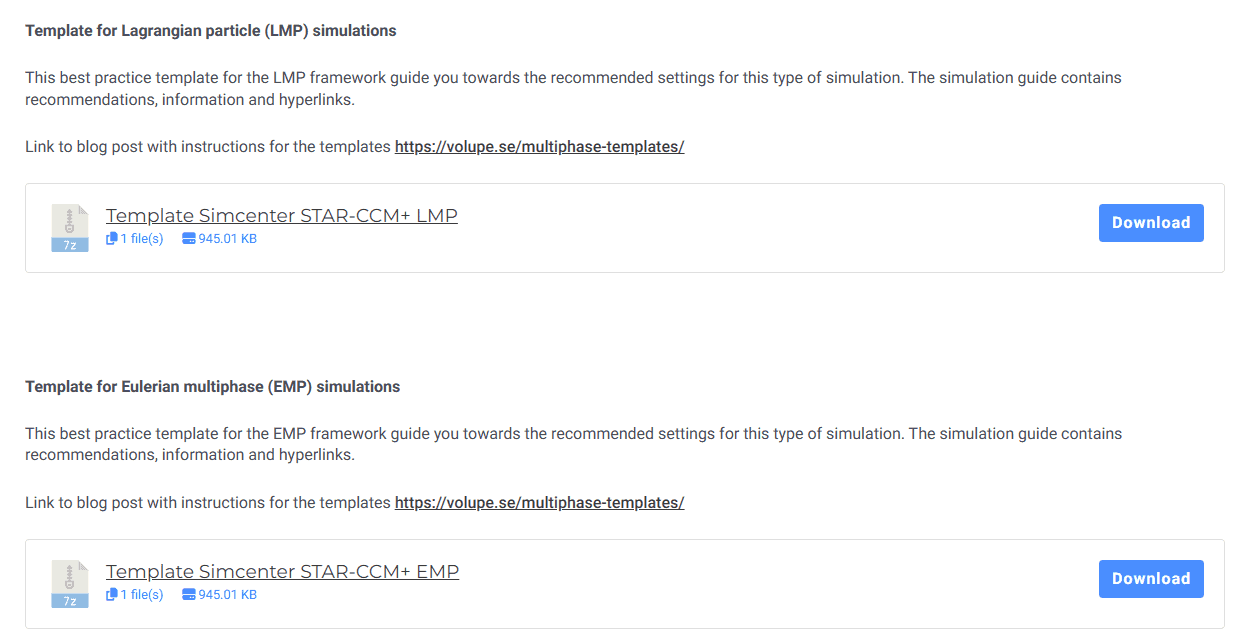The height and width of the screenshot is (644, 1241).
Task: Click the file size icon under LMP template
Action: (189, 239)
